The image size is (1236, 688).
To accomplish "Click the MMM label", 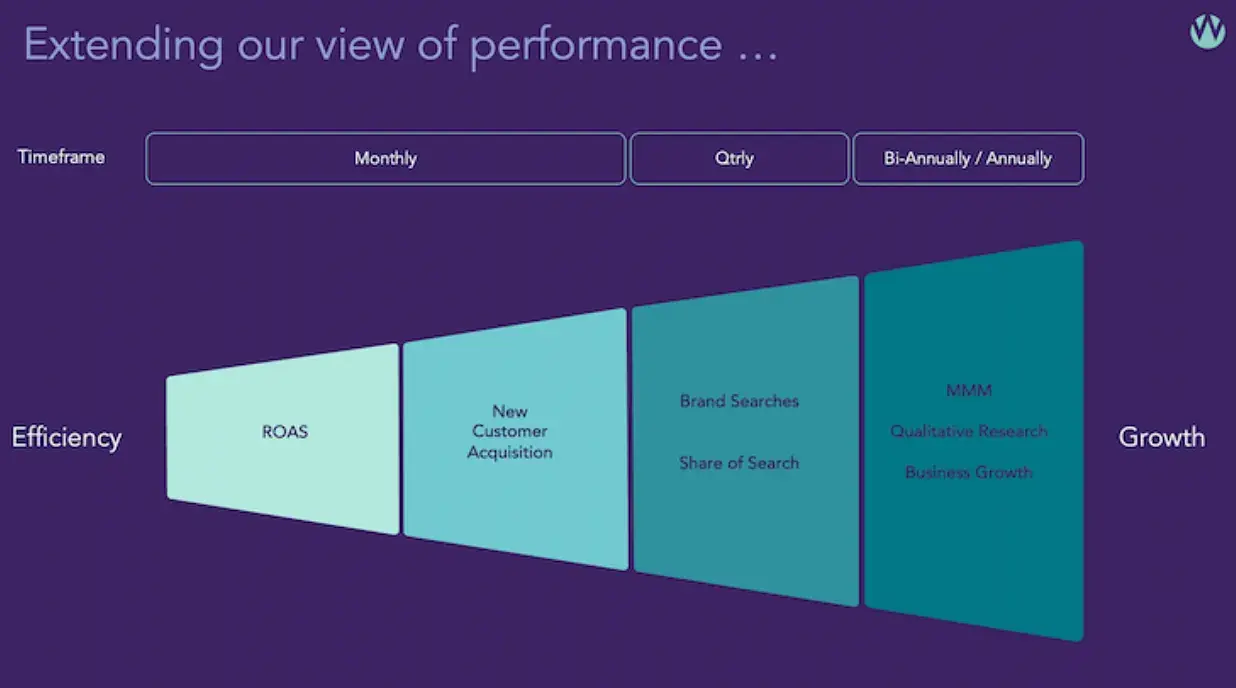I will point(969,390).
